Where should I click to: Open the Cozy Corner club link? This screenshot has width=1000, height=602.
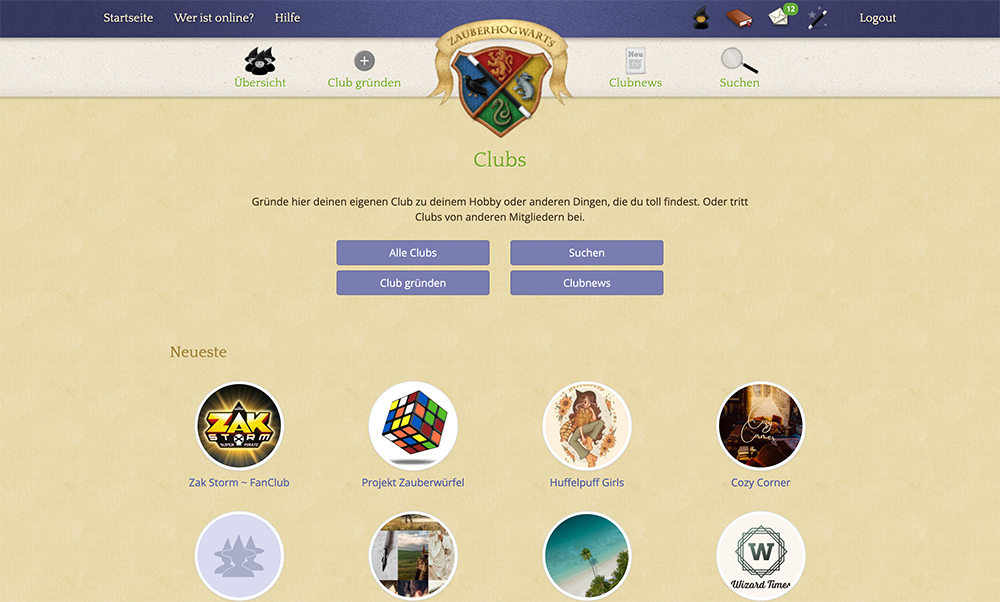pos(760,483)
